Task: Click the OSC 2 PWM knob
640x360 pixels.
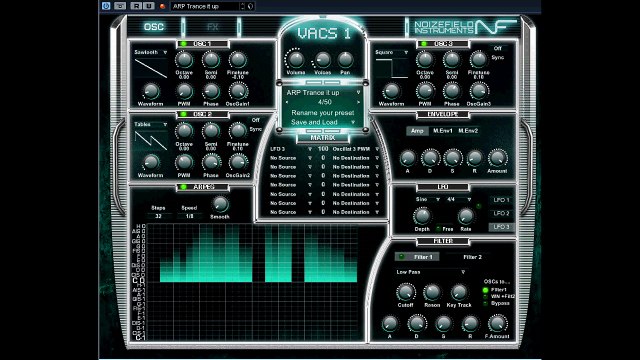Action: point(184,162)
